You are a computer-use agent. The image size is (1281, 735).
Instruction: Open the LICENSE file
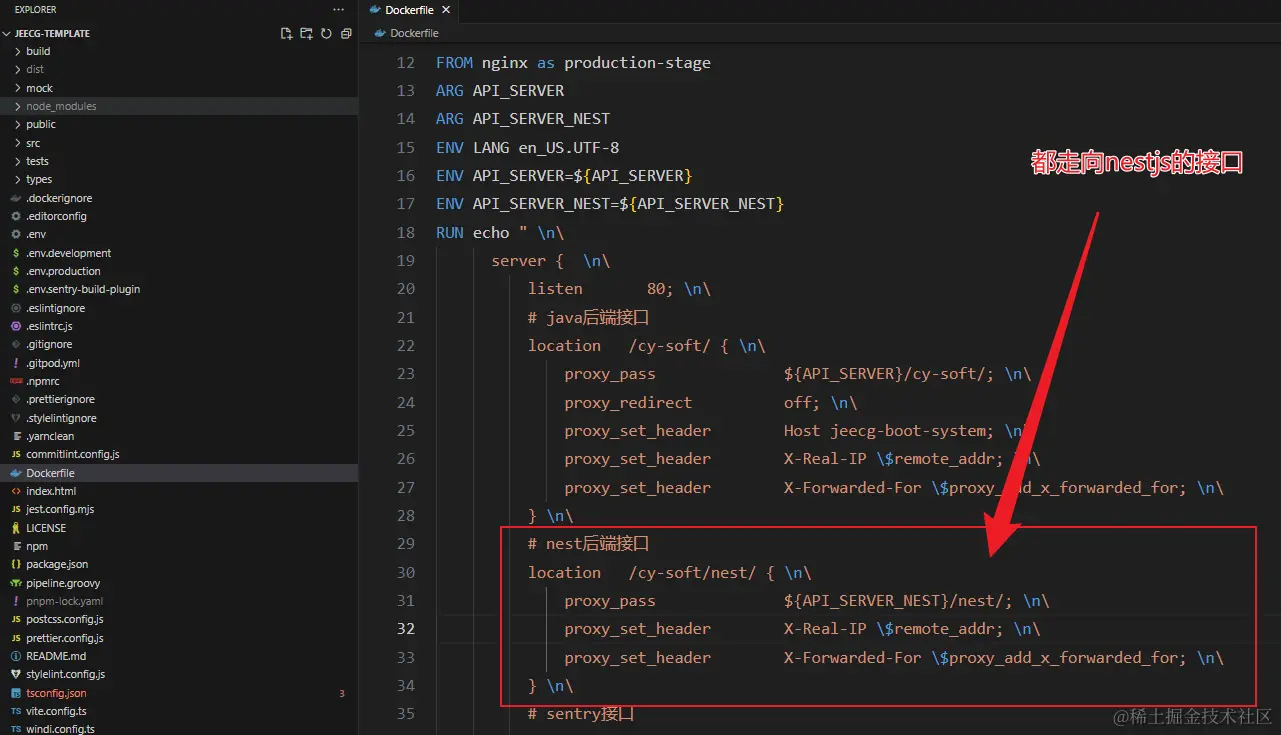pos(179,528)
